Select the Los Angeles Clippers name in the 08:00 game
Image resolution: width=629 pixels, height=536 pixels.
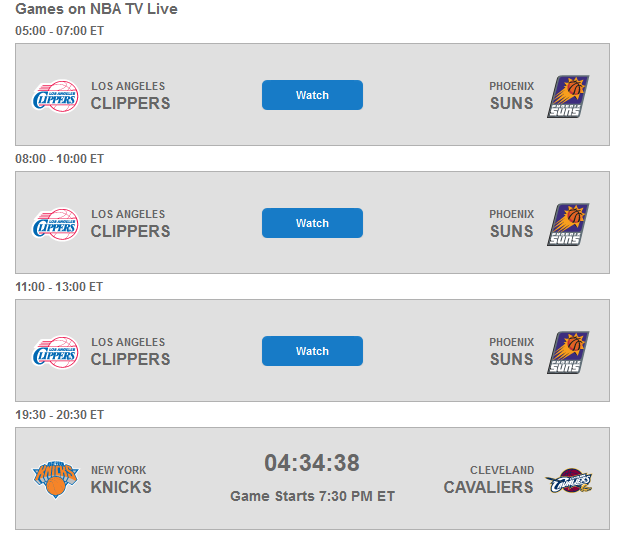[x=130, y=223]
